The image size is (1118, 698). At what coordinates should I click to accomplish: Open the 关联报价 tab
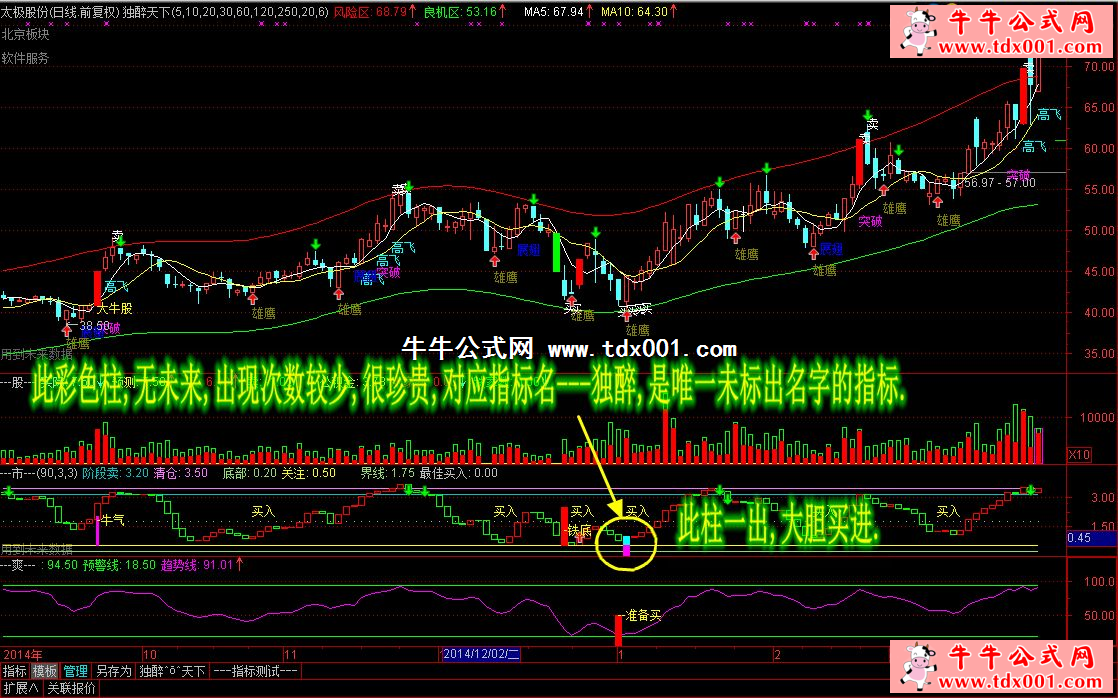71,688
